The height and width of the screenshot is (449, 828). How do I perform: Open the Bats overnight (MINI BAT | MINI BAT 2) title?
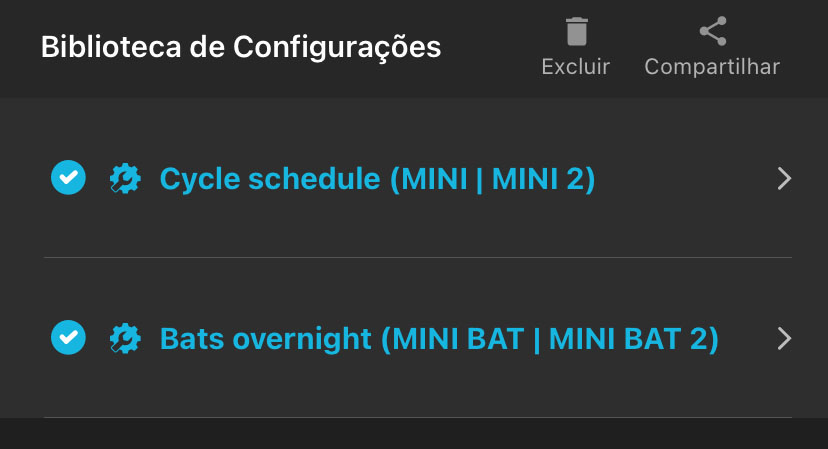[x=439, y=338]
